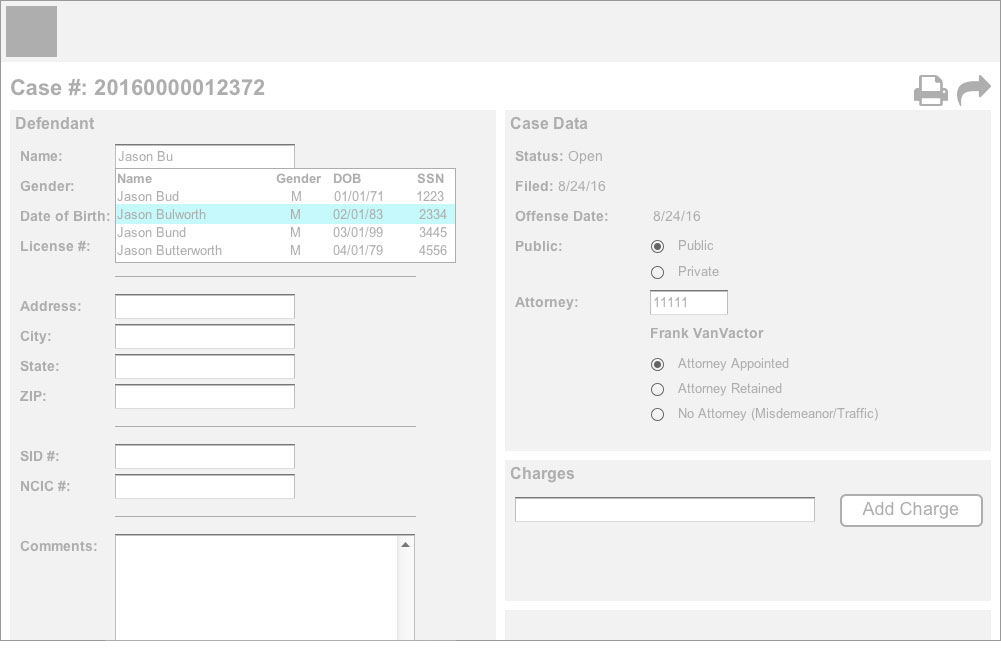The height and width of the screenshot is (663, 1001).
Task: Pick Jason Bud from suggestions
Action: click(148, 197)
